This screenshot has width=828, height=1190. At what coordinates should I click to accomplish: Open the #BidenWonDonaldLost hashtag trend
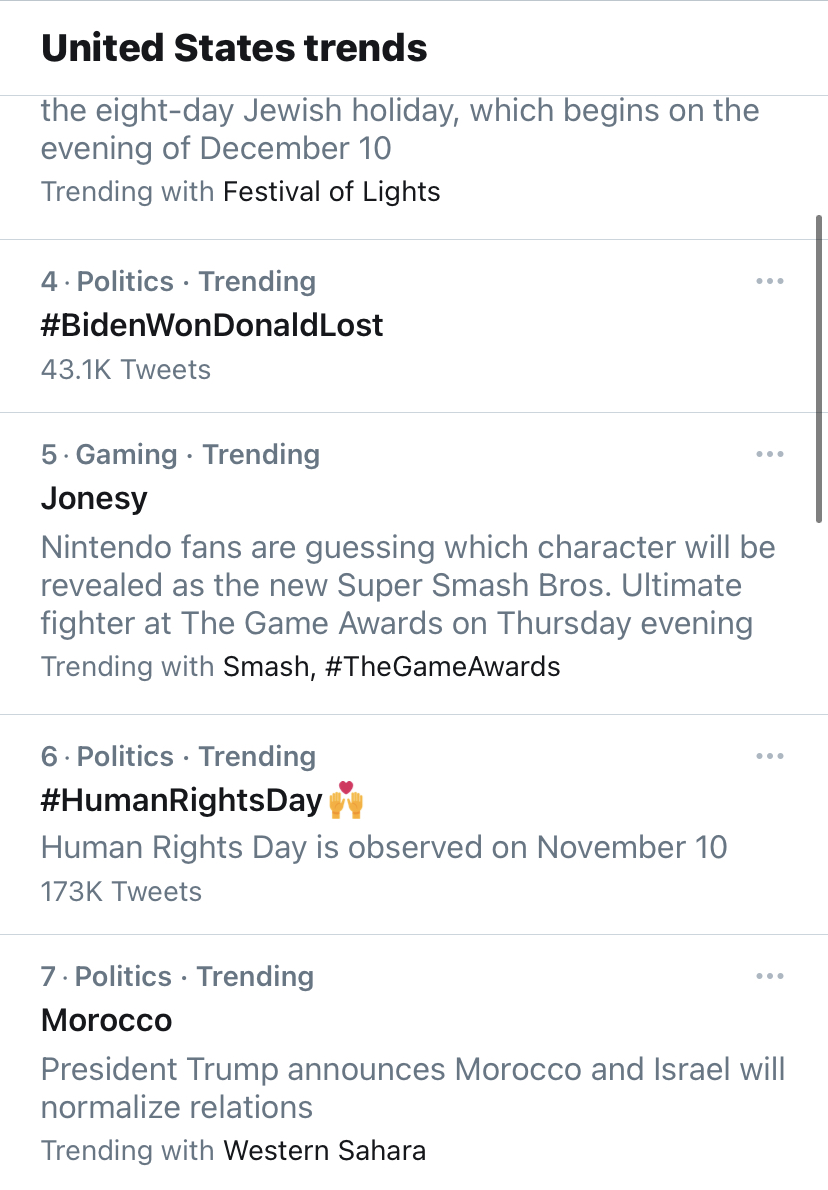coord(212,325)
